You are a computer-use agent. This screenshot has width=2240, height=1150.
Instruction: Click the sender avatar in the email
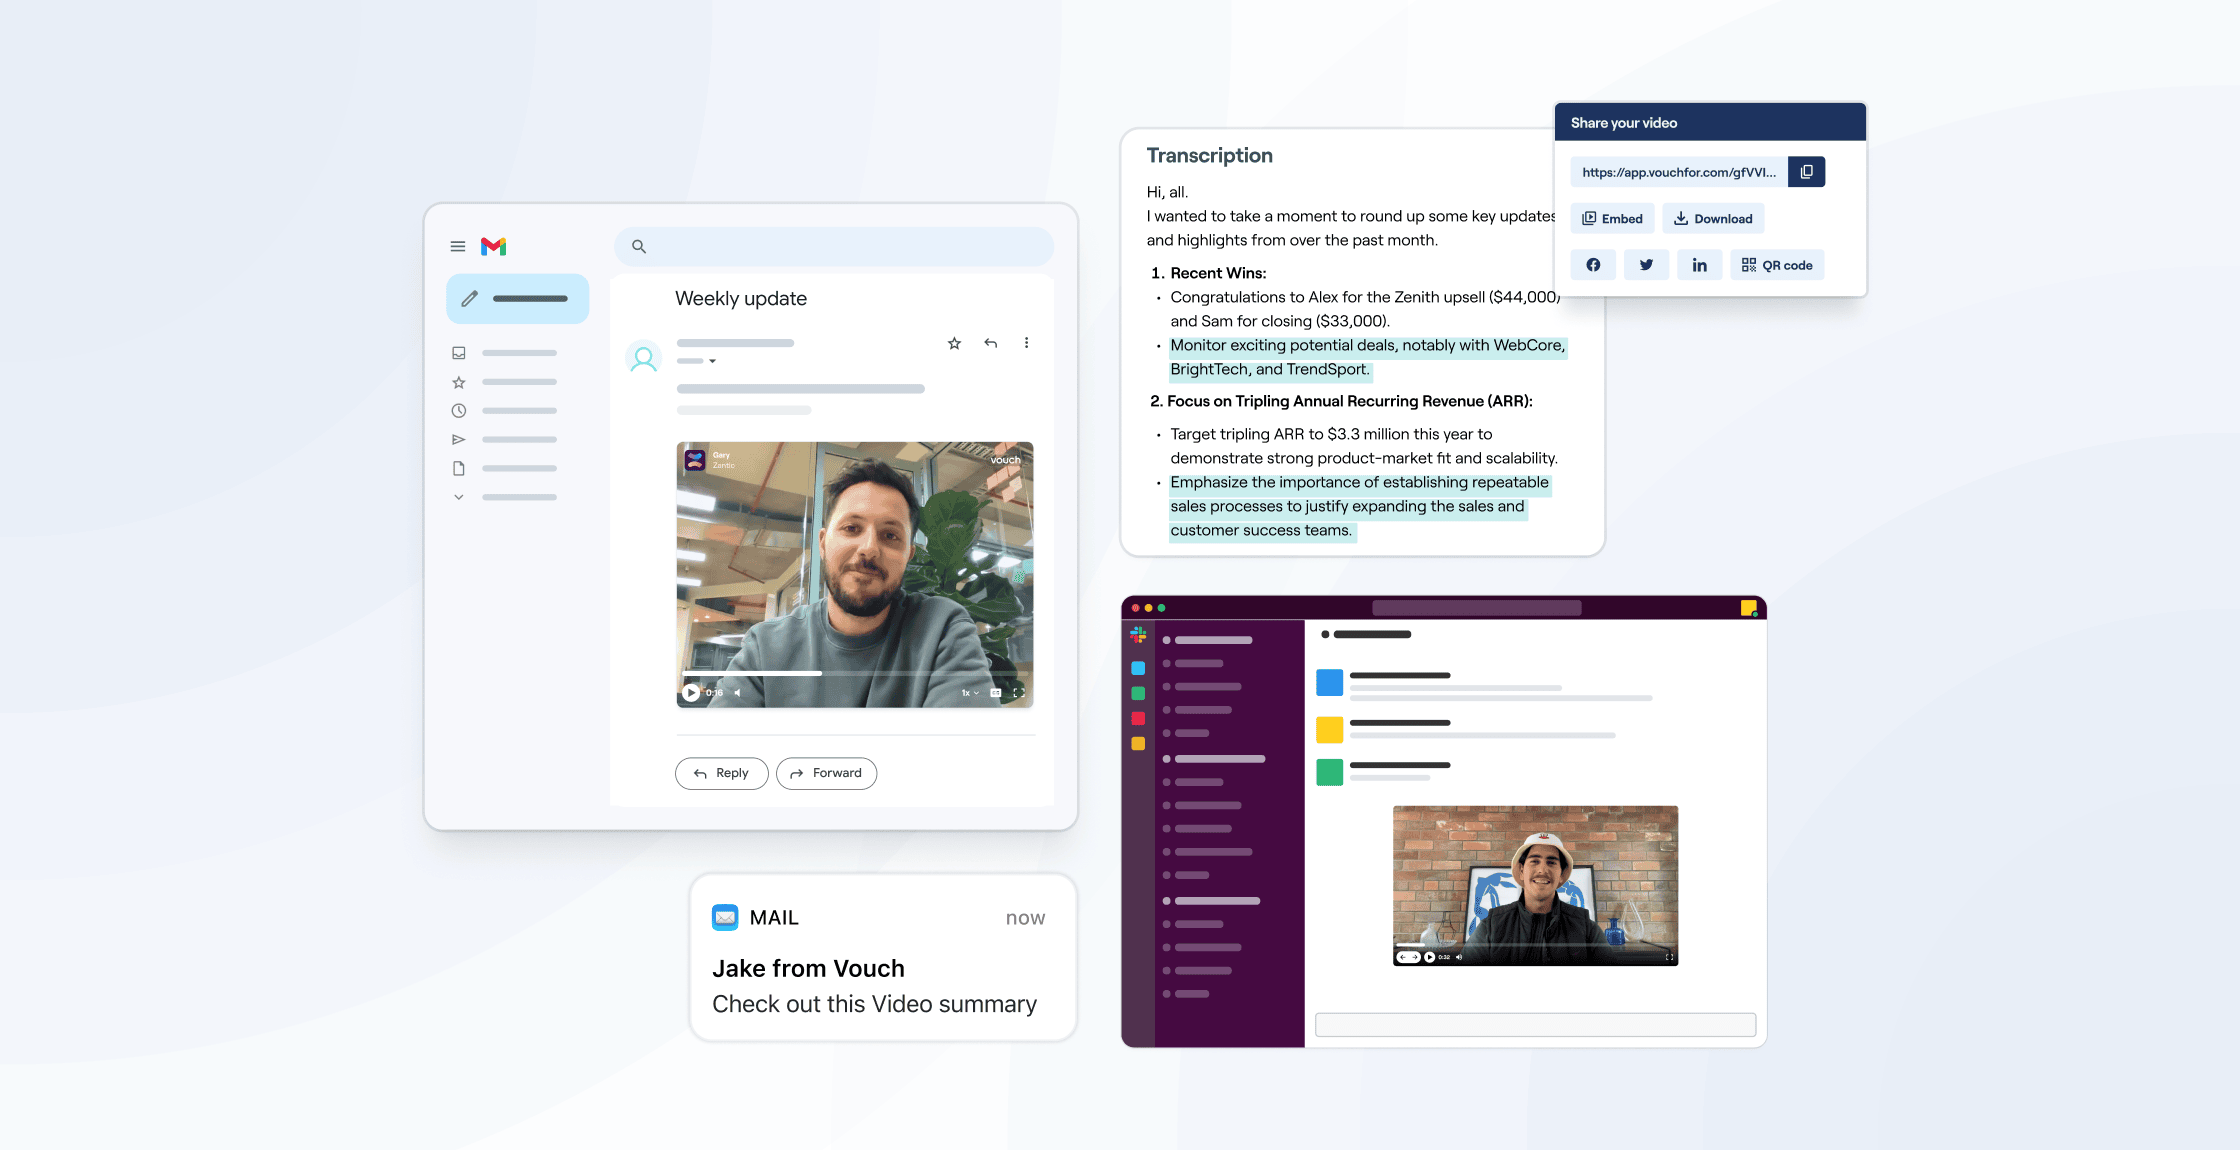click(644, 358)
